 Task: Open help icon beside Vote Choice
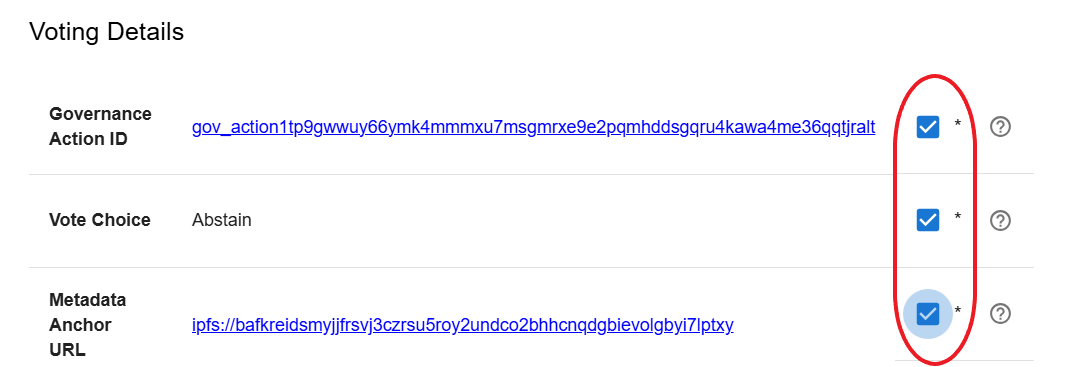click(1000, 220)
